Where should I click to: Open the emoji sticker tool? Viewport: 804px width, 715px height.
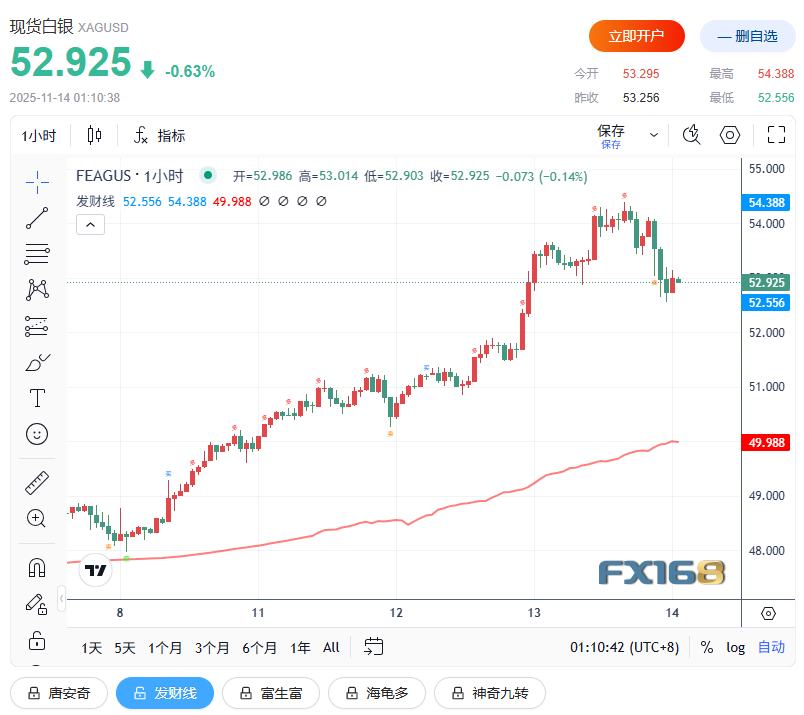[x=37, y=434]
